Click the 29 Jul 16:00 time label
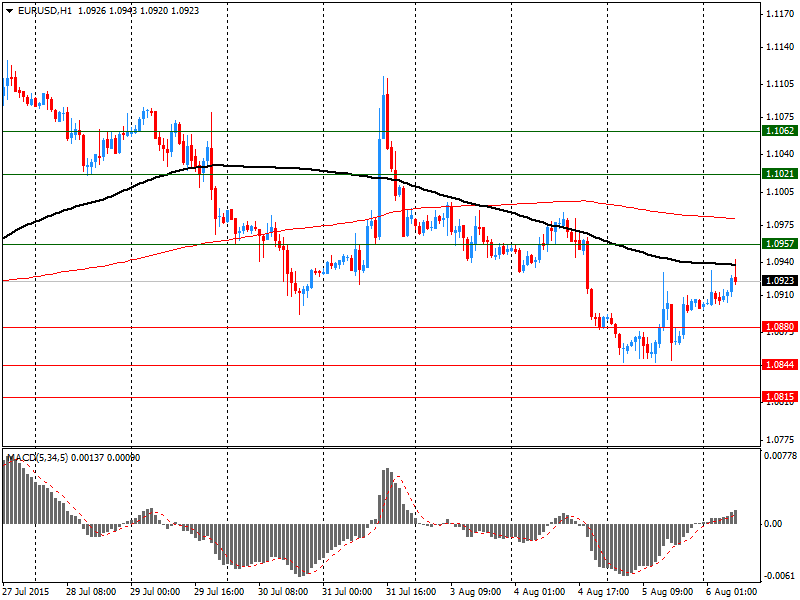This screenshot has width=800, height=600. point(219,592)
